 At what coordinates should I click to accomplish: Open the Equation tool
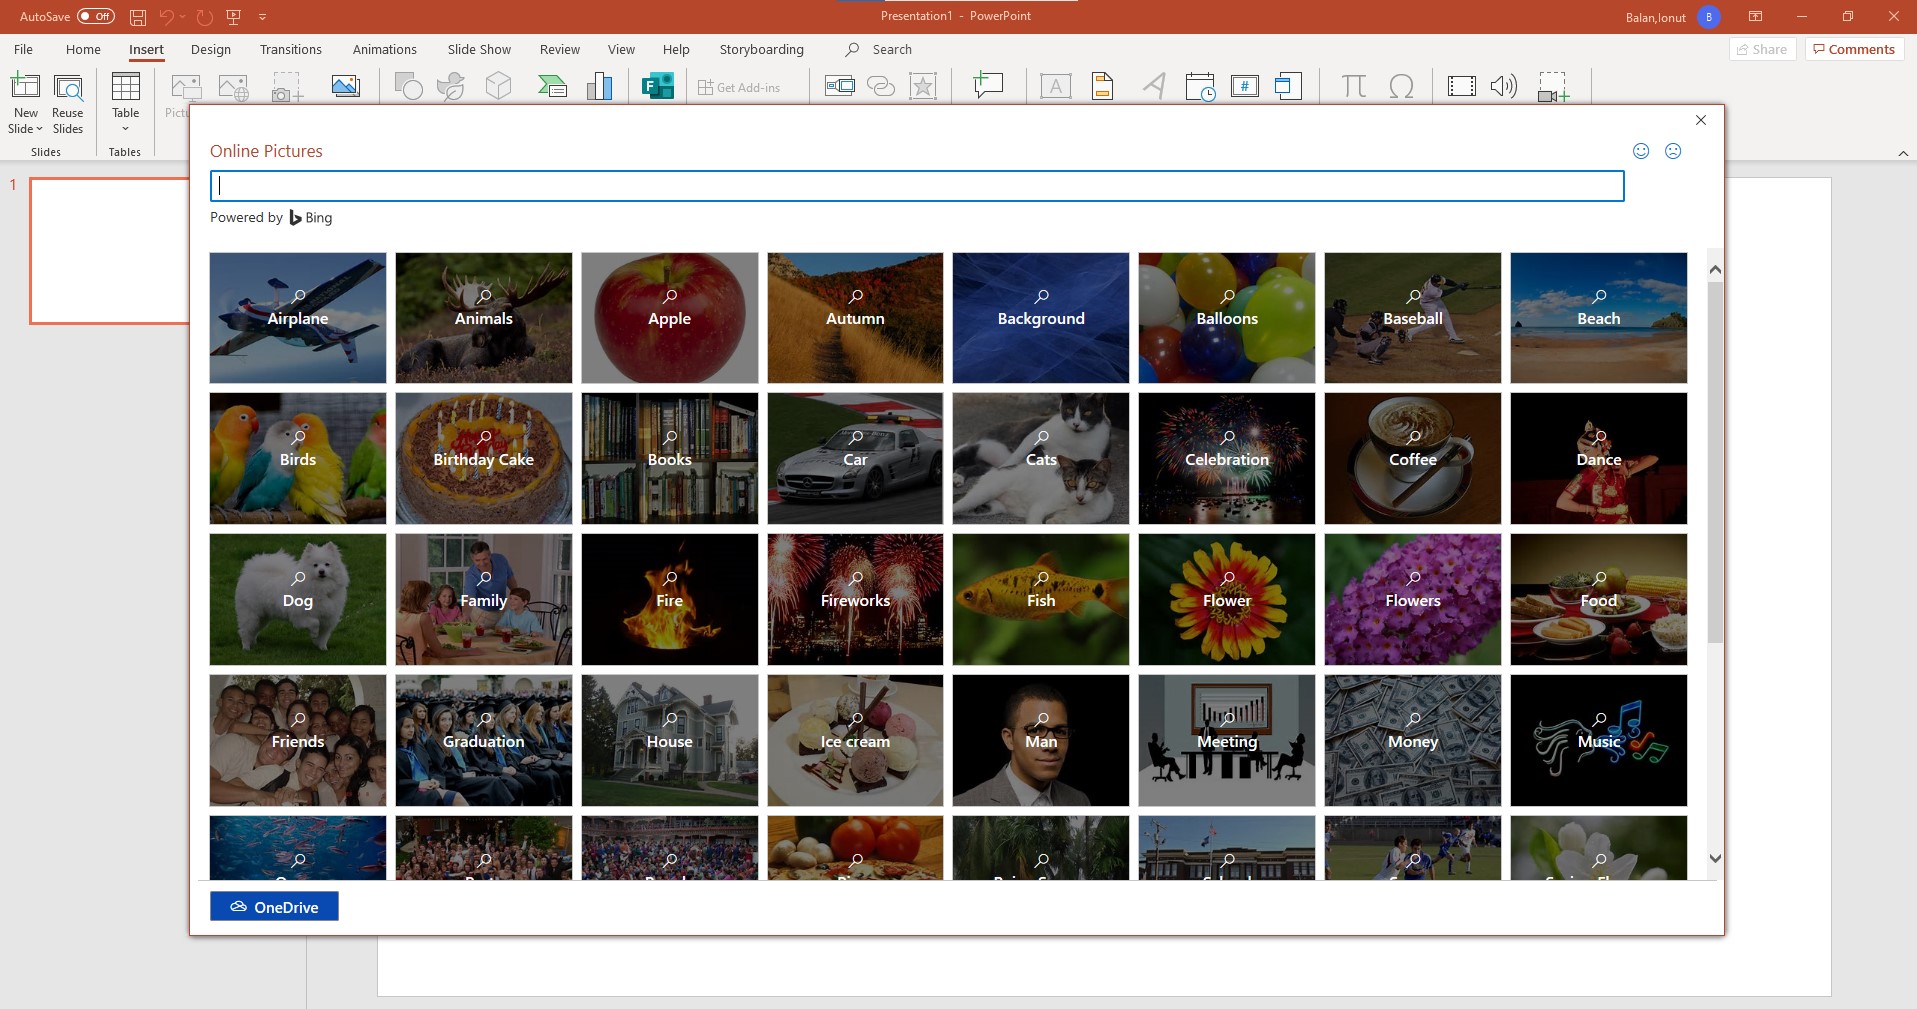(x=1353, y=86)
